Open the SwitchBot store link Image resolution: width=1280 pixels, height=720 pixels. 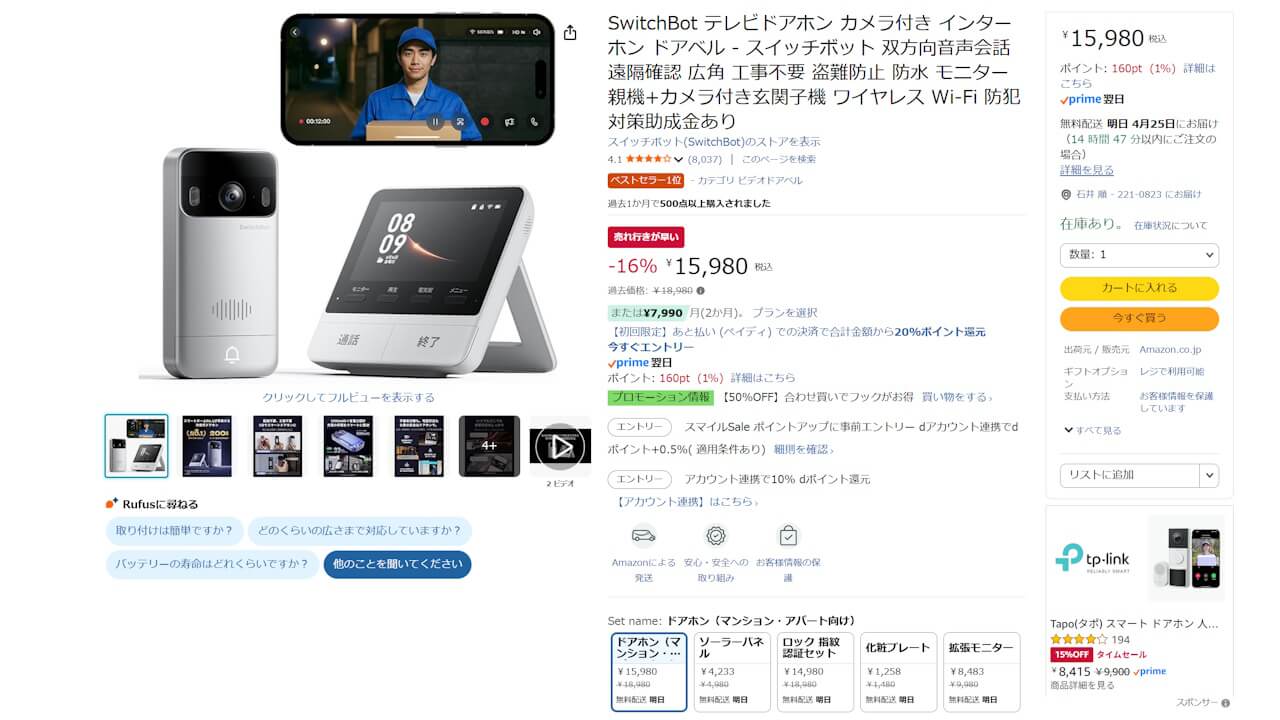coord(714,142)
